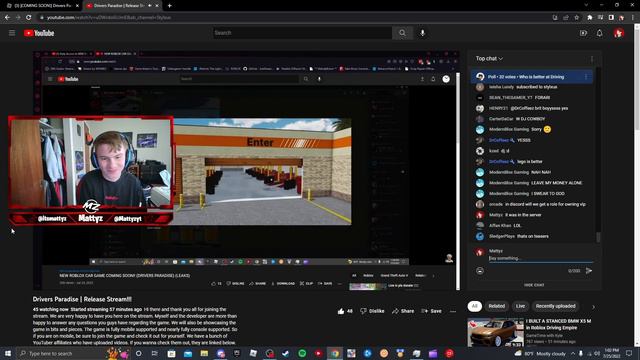640x360 pixels.
Task: Open the browser extensions puzzle icon
Action: tap(589, 18)
